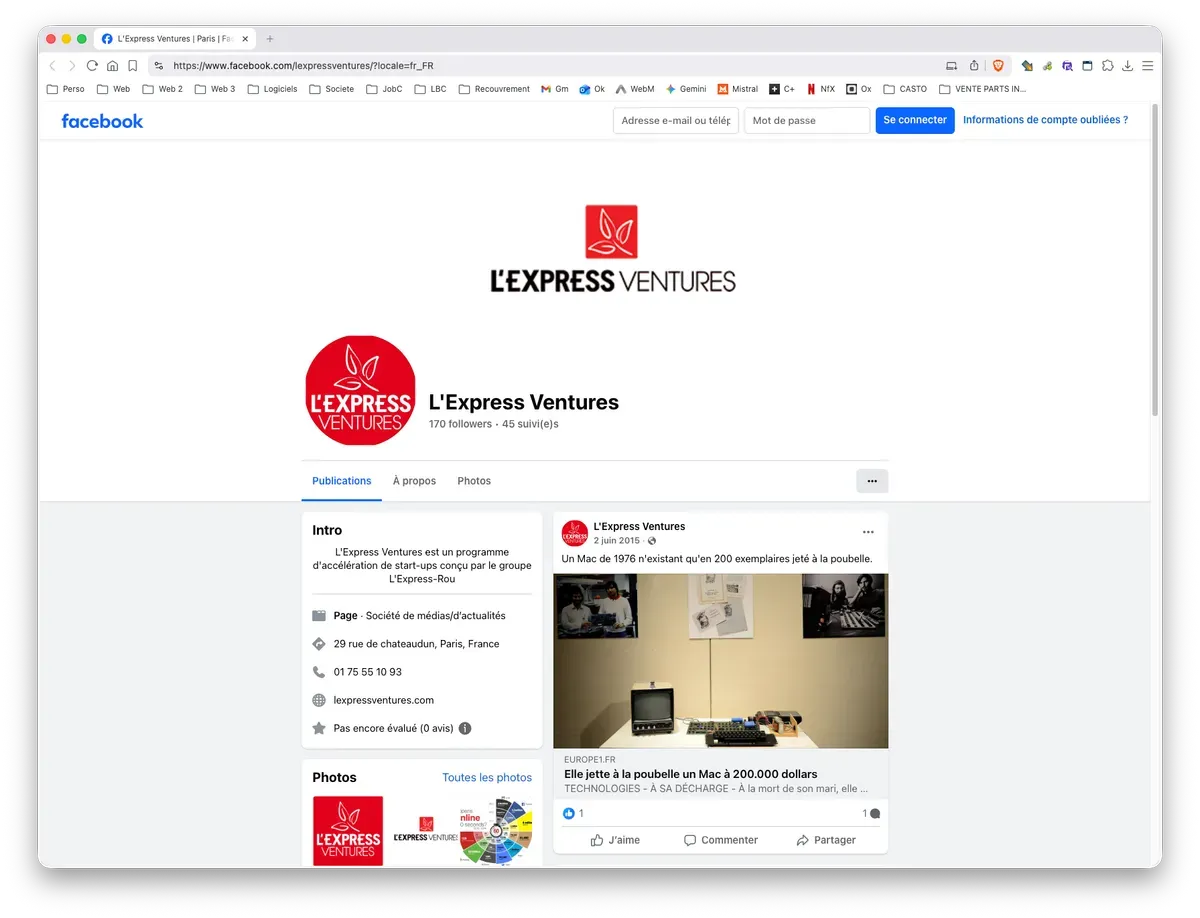This screenshot has width=1200, height=918.
Task: Open the browser hamburger menu
Action: (1147, 66)
